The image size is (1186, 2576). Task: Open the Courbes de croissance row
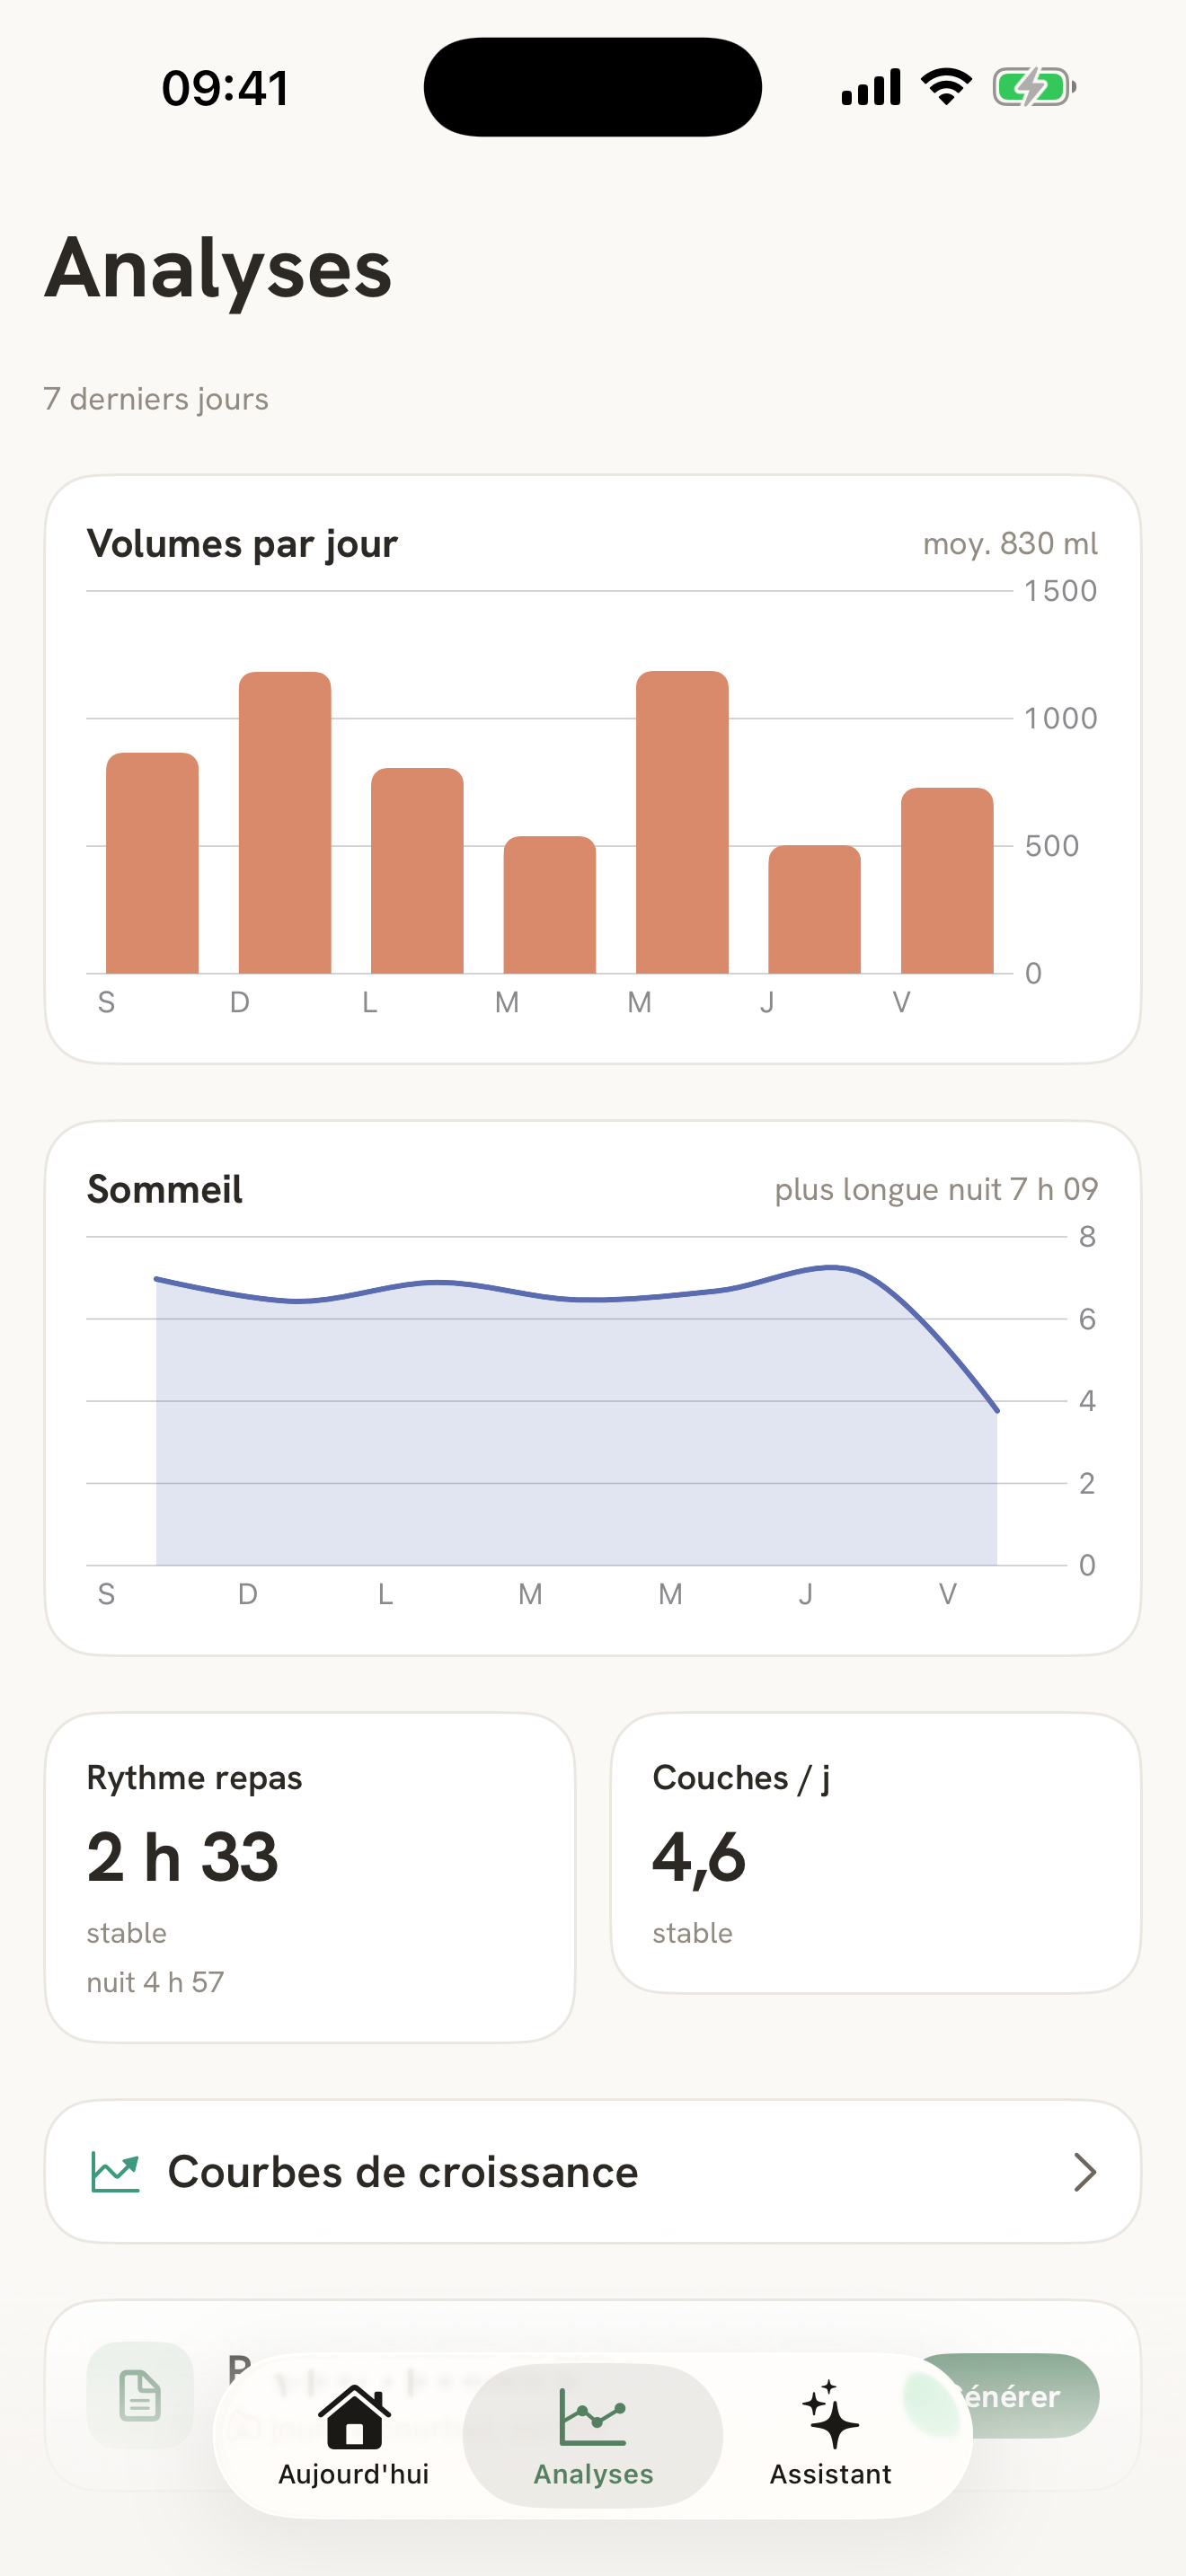[593, 2172]
